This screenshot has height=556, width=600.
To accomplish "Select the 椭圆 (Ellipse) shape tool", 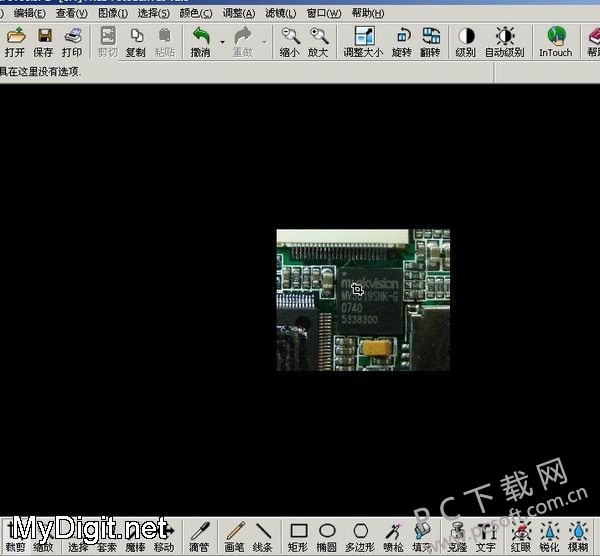I will coord(327,531).
